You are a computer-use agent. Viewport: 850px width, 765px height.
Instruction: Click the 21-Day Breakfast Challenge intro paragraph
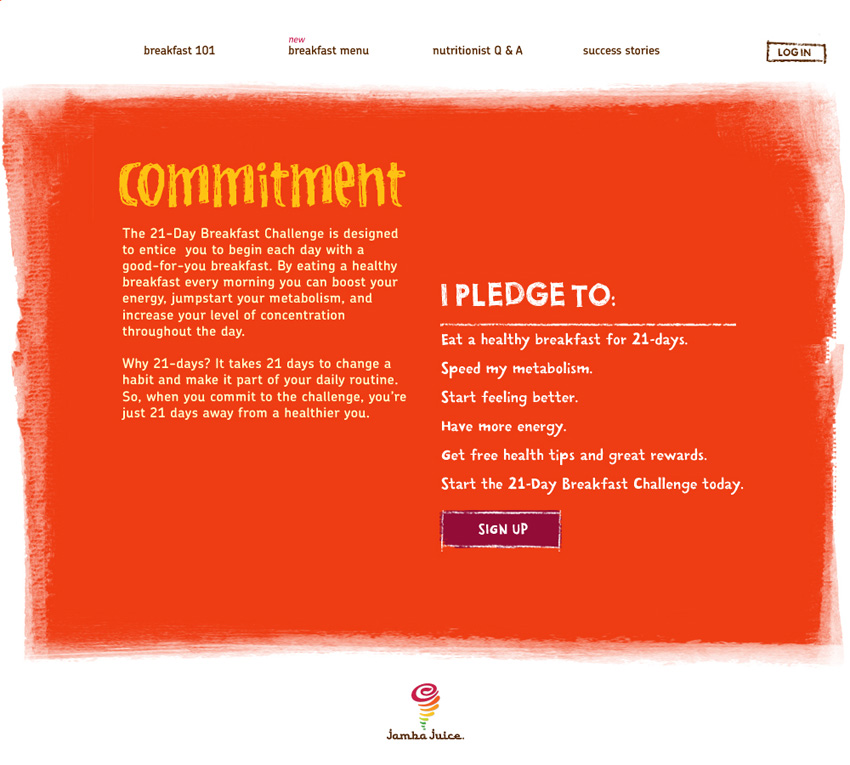click(x=260, y=282)
